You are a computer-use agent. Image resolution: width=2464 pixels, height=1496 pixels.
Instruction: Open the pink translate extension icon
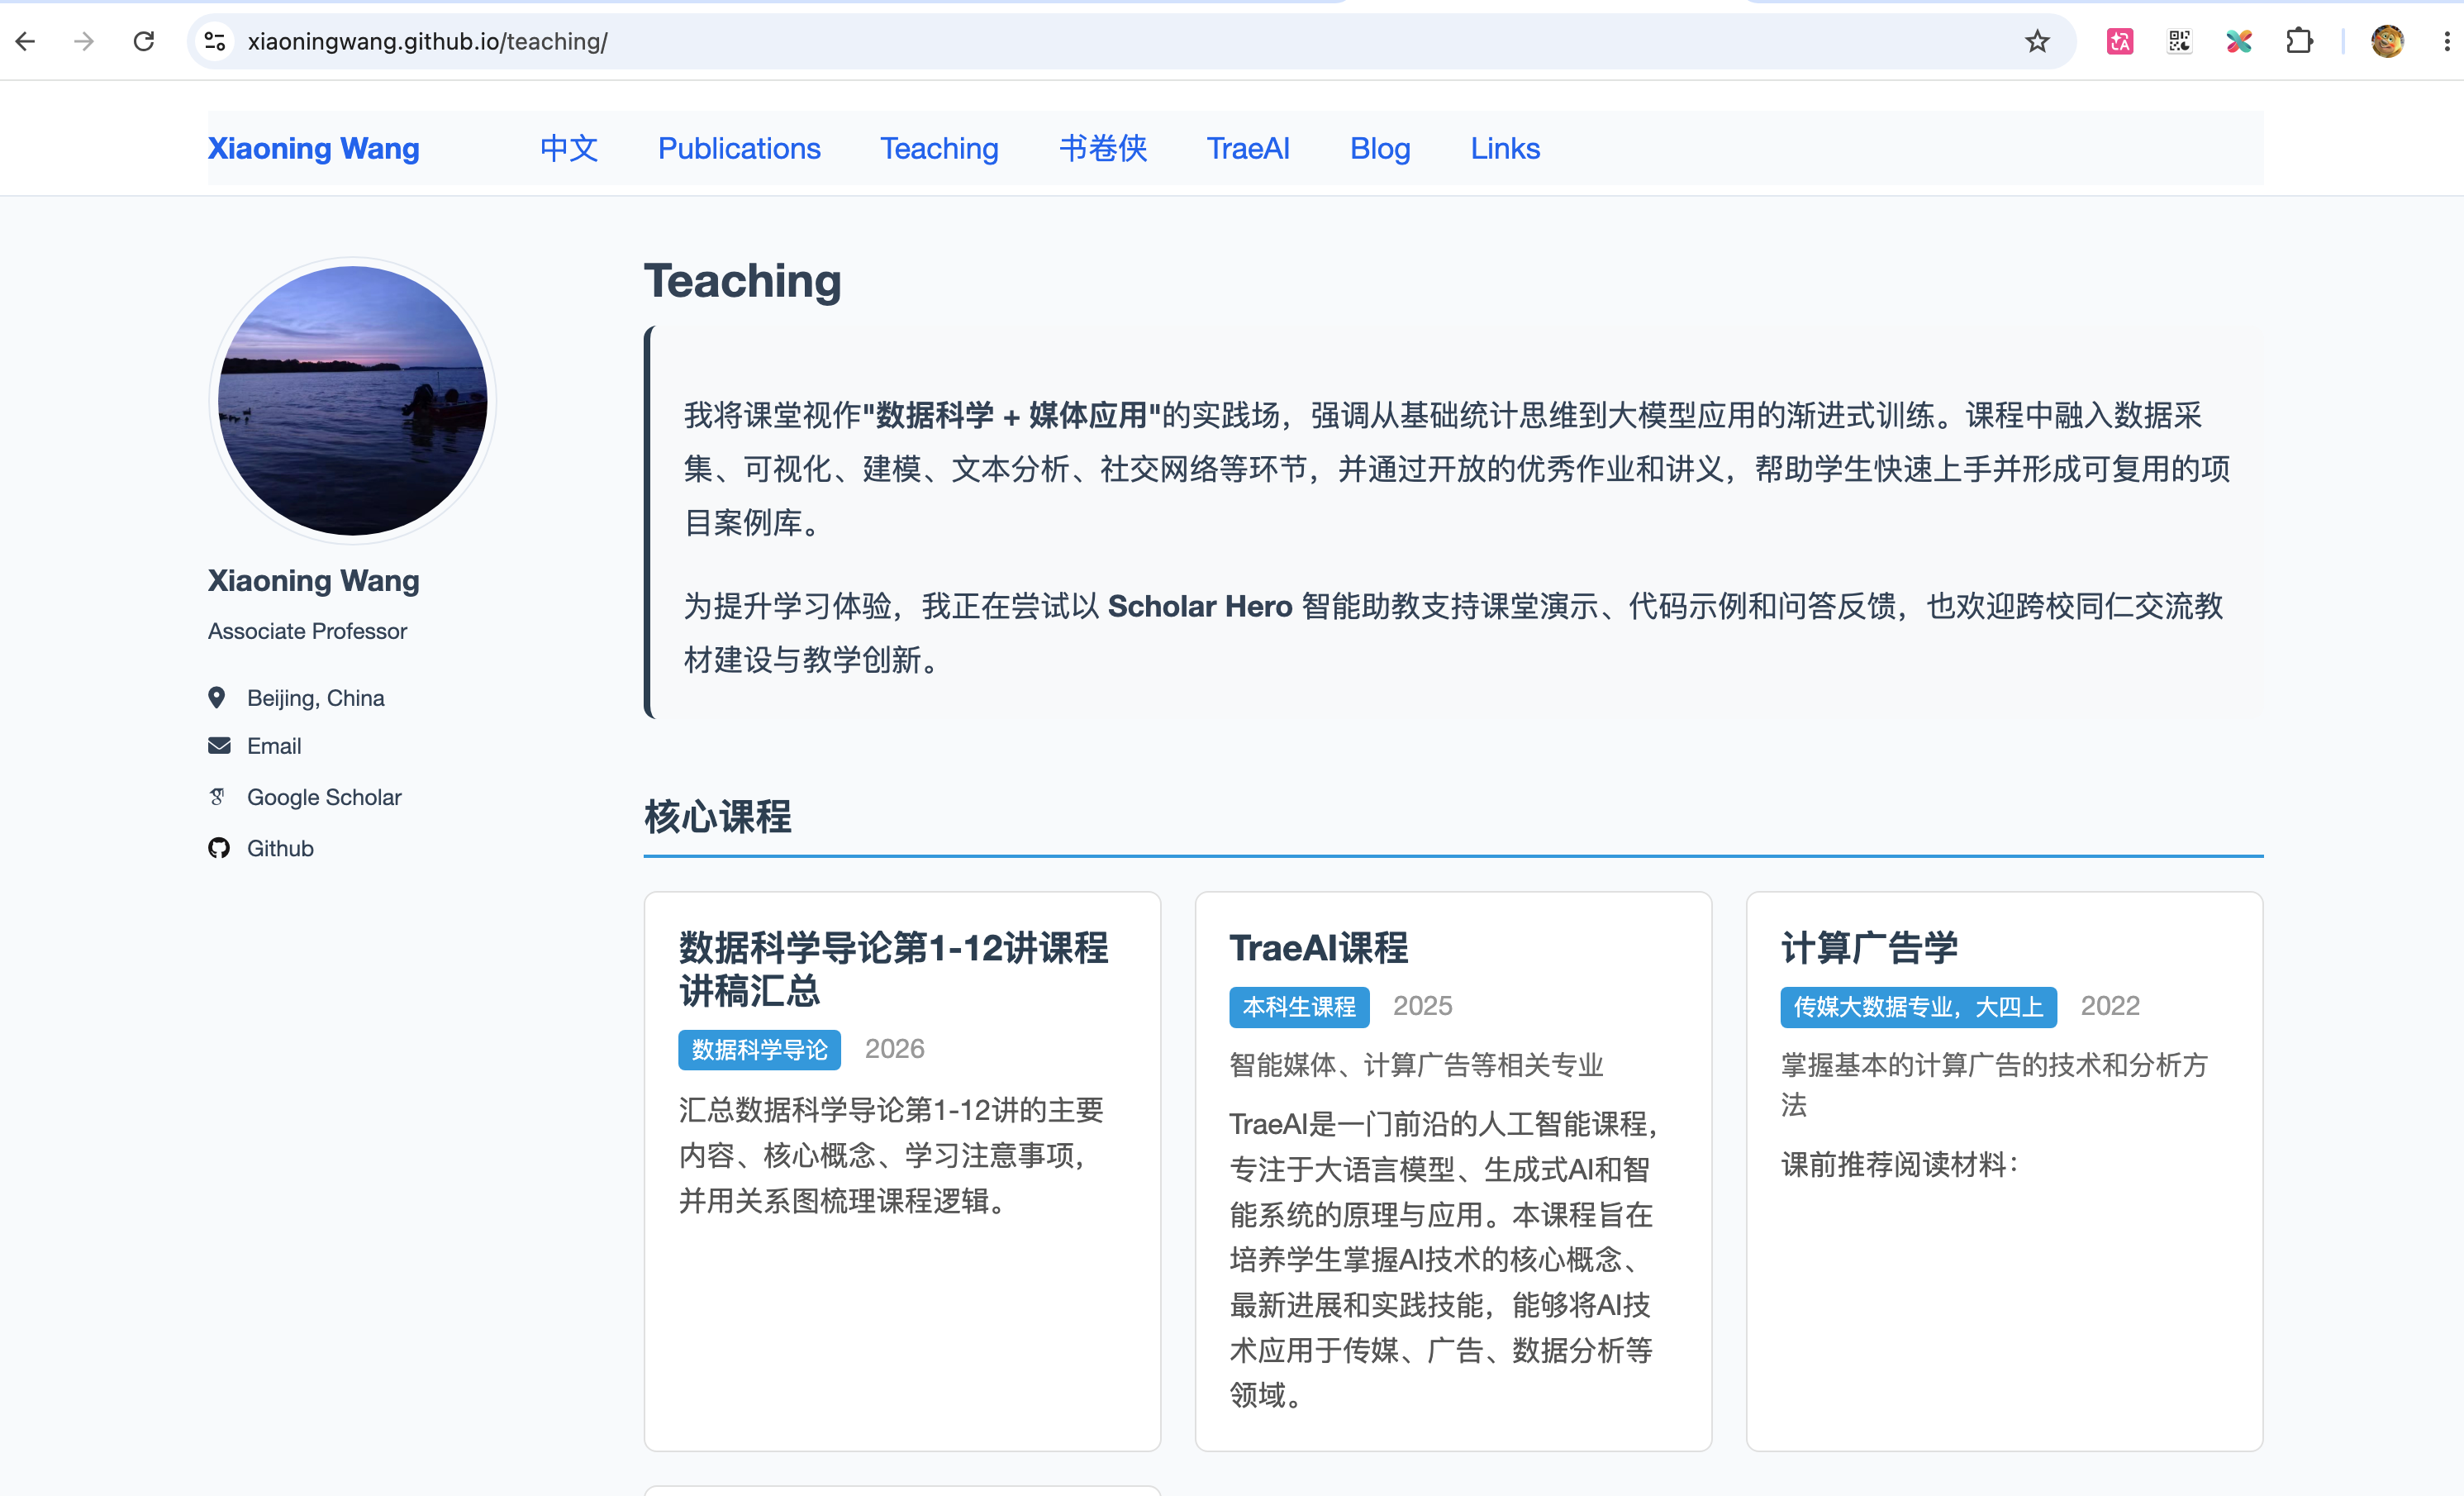[x=2119, y=41]
